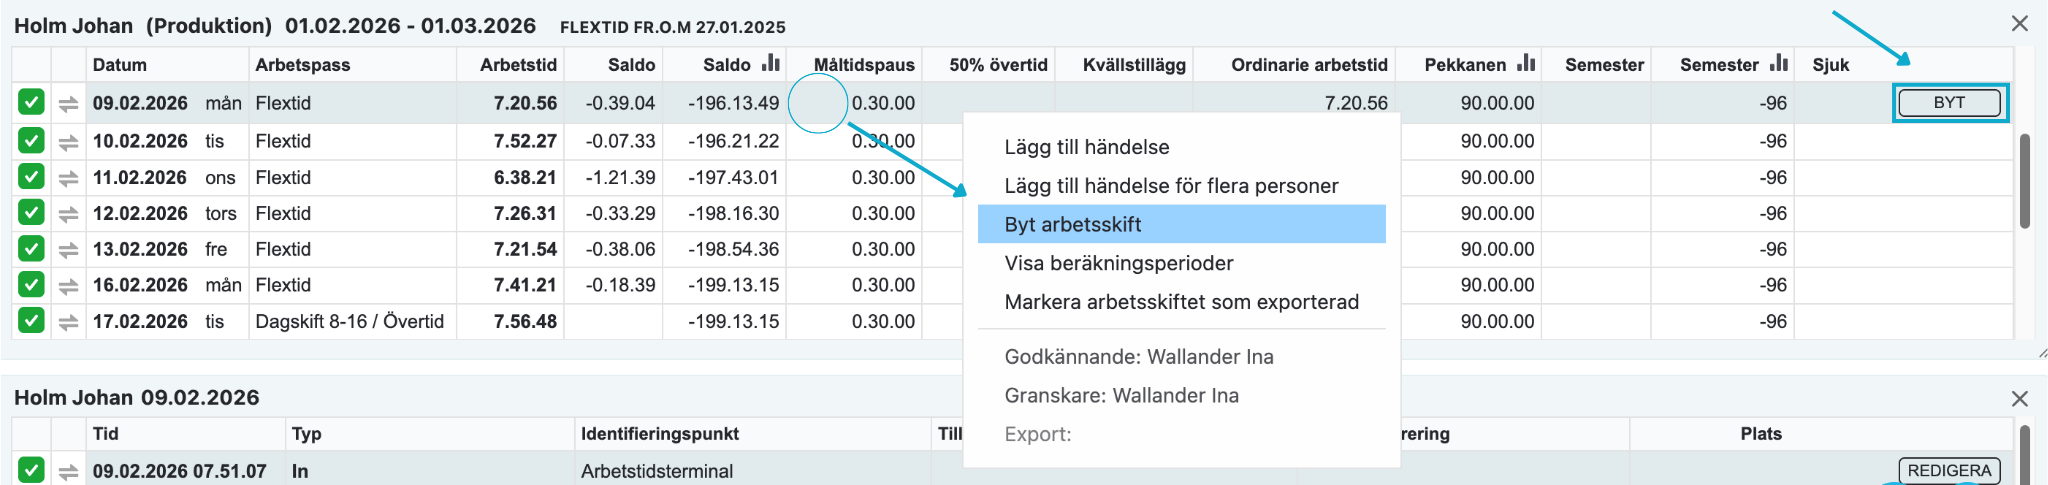The width and height of the screenshot is (2048, 485).
Task: Open bar chart icon in Pekkanen column header
Action: point(1526,63)
